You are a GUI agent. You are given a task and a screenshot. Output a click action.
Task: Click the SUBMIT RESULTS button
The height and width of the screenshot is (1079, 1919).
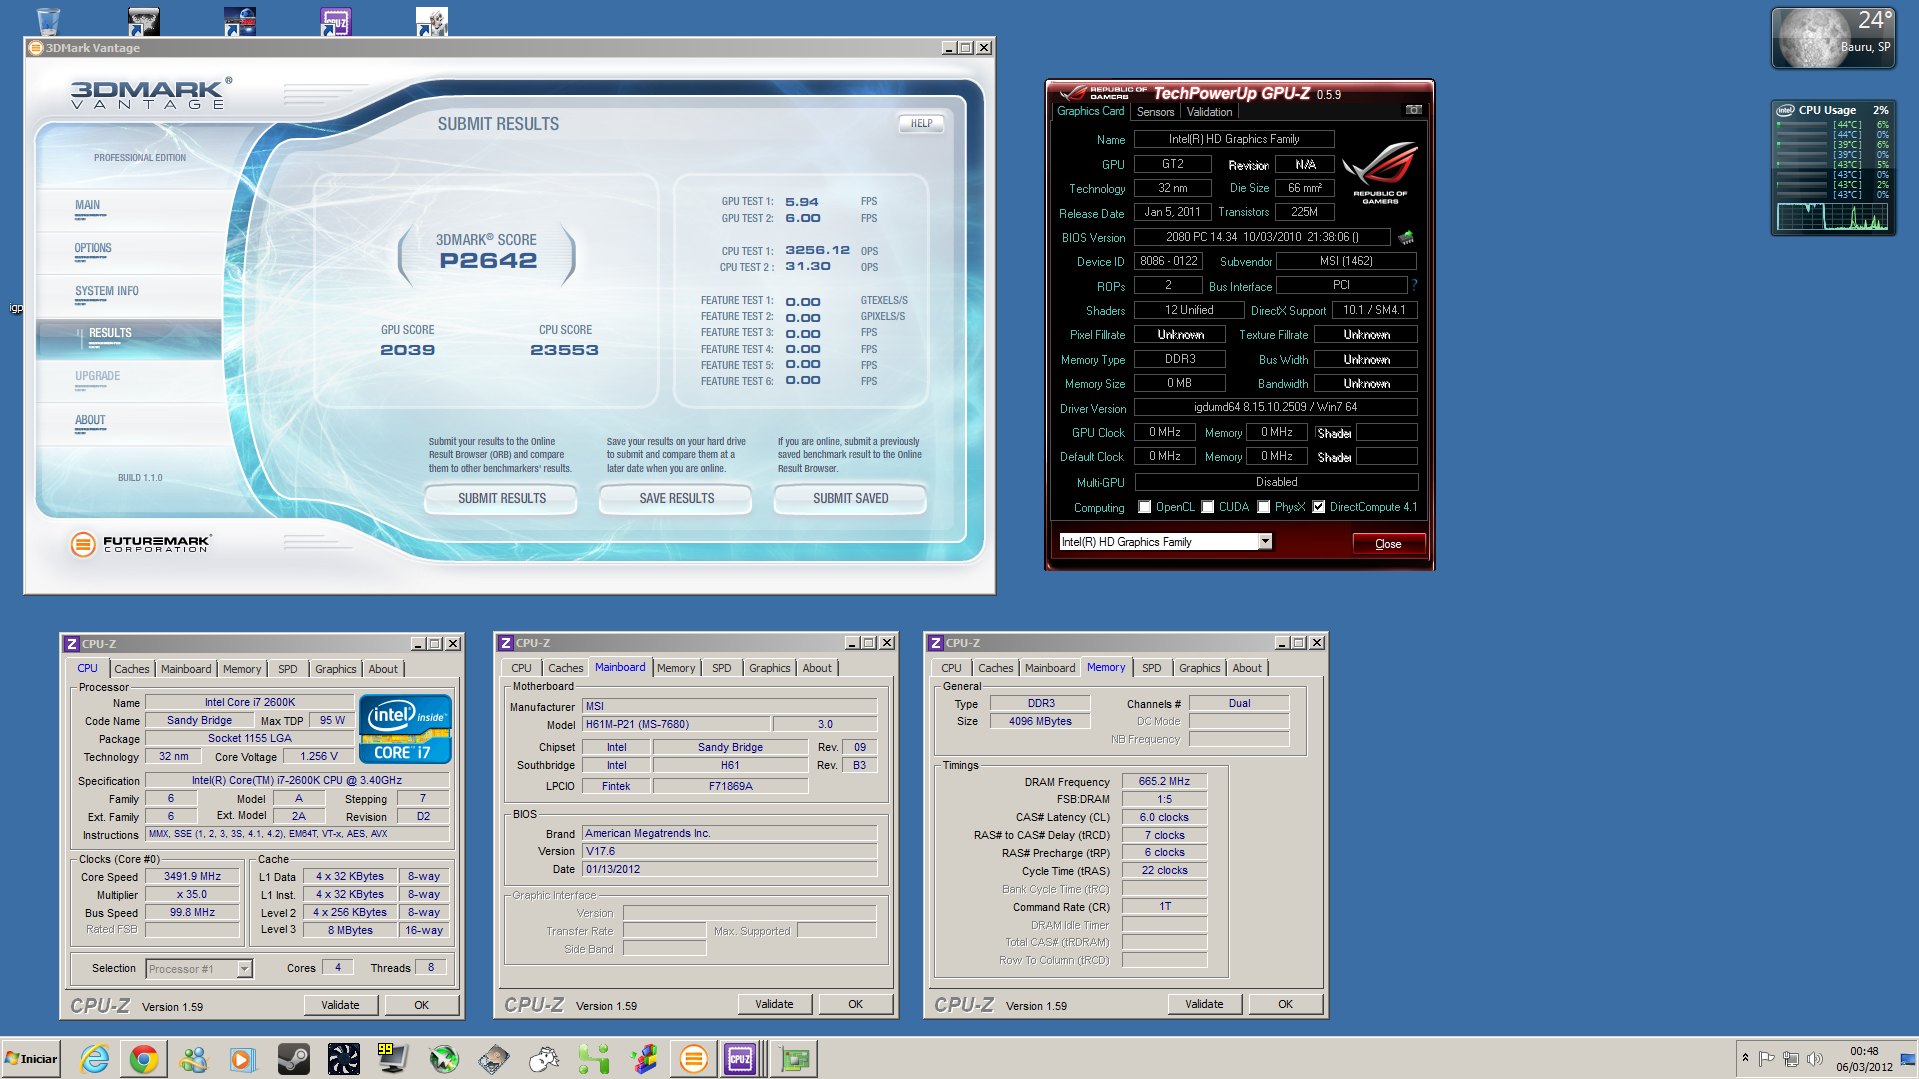coord(502,498)
